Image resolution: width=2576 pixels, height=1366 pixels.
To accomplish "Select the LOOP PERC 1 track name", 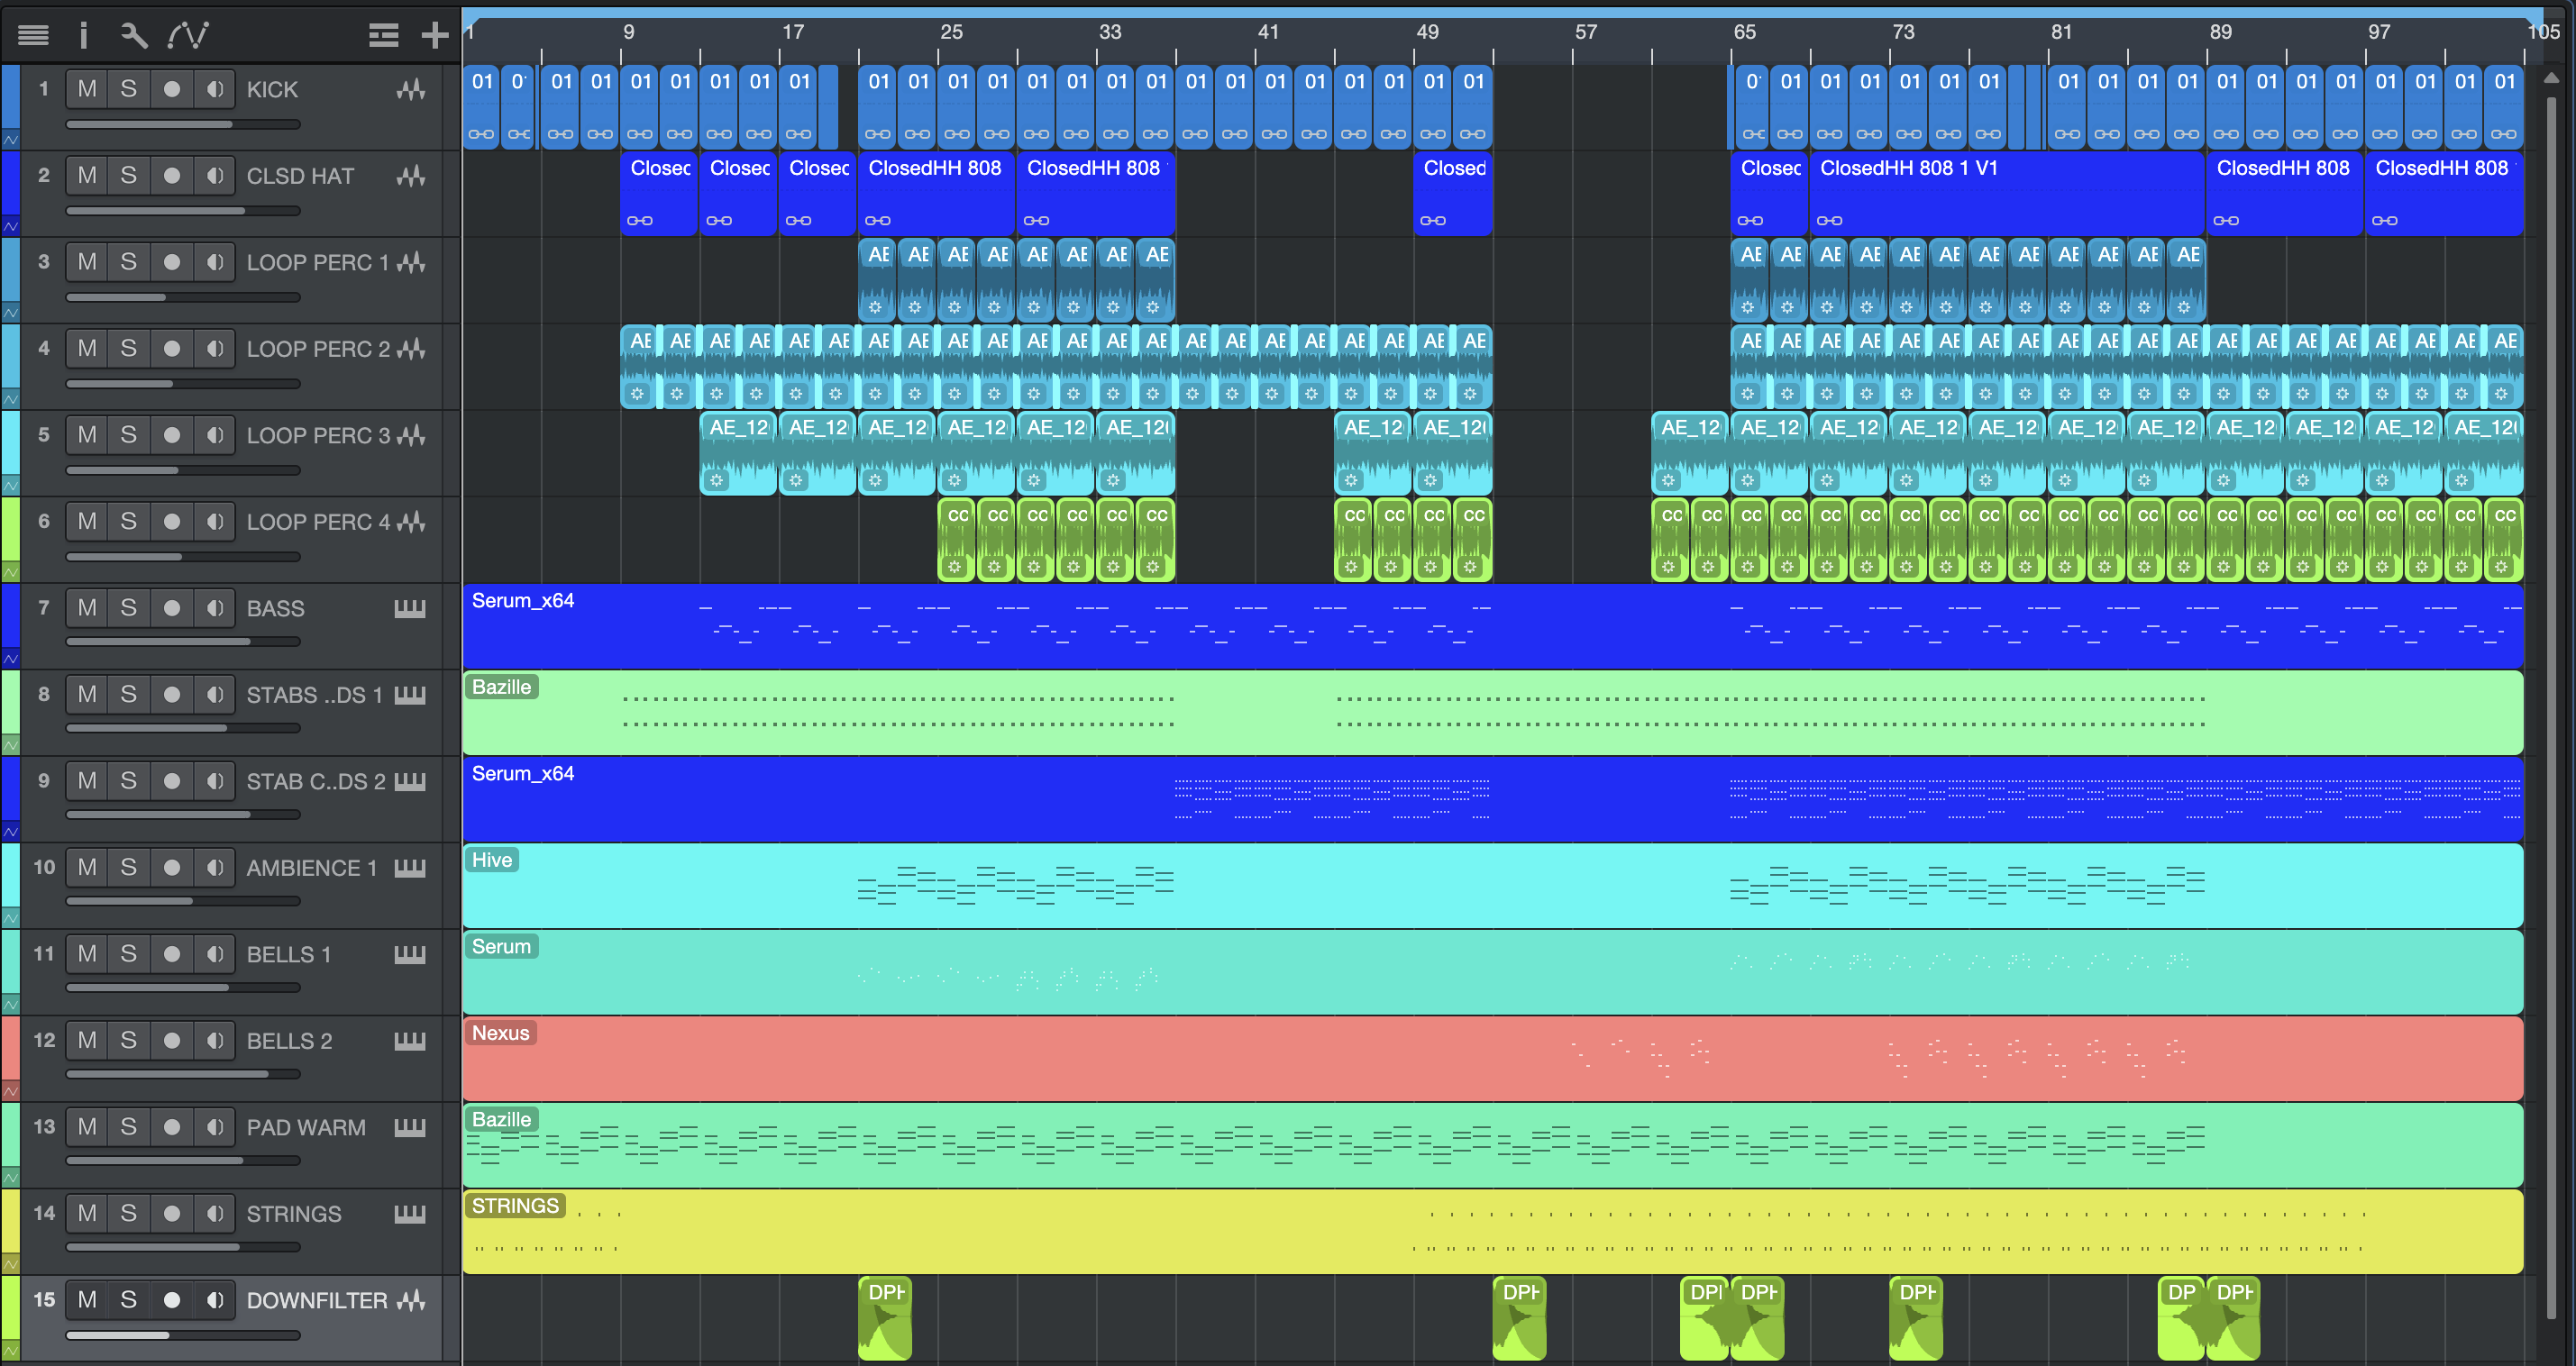I will [317, 263].
